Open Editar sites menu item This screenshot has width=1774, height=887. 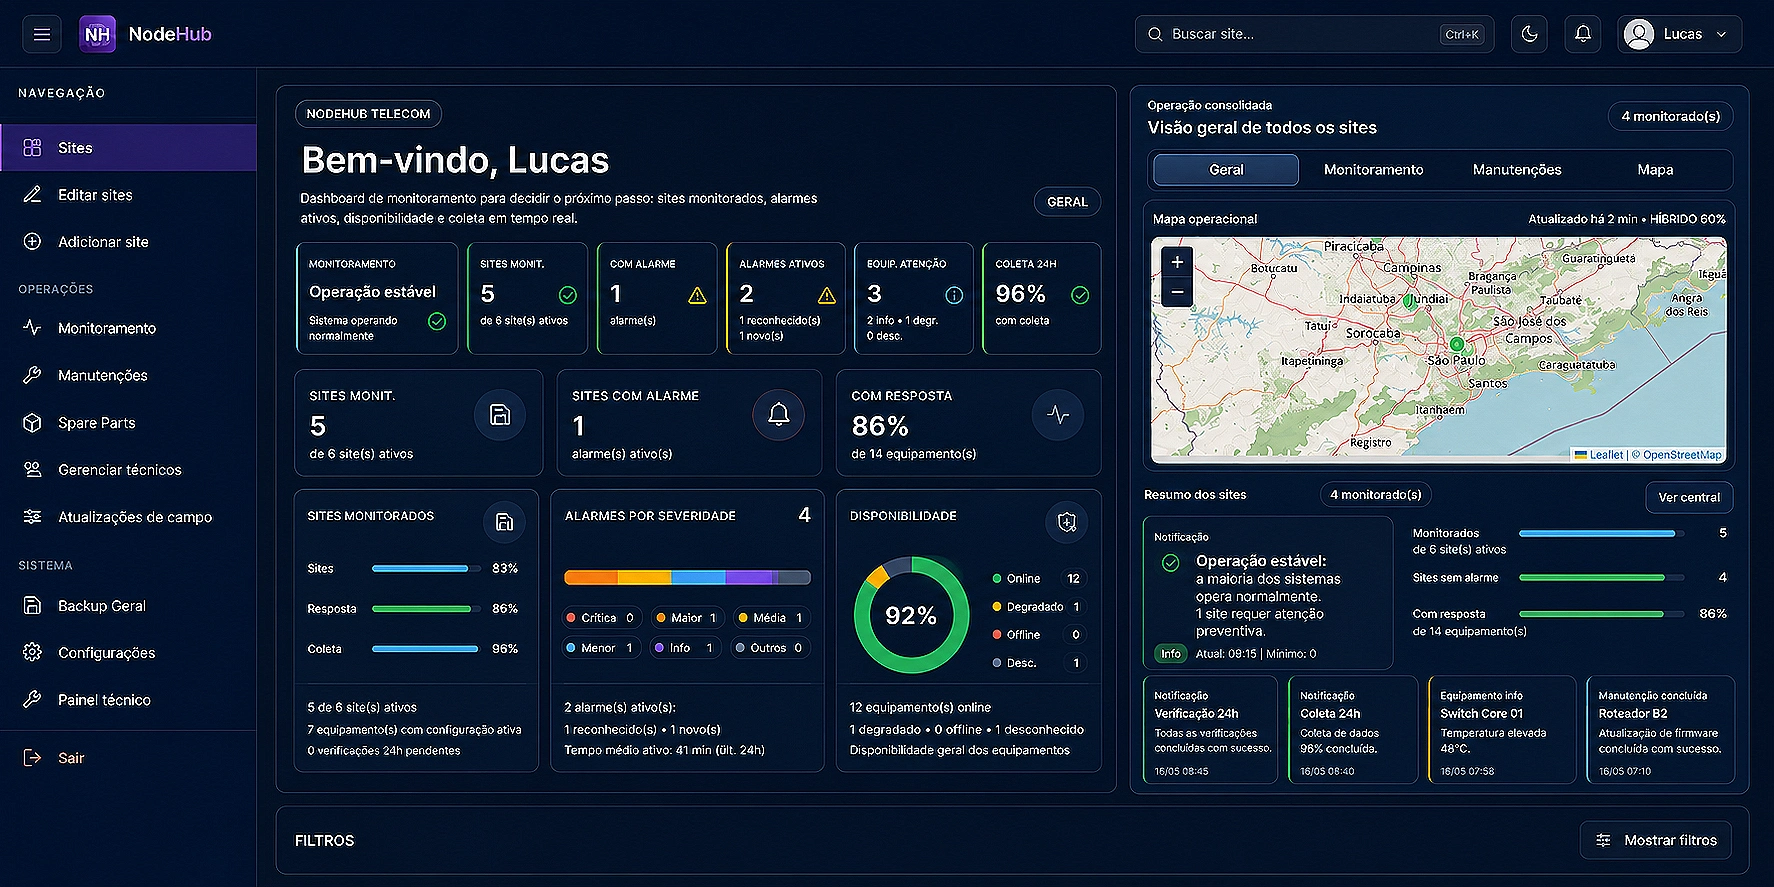(x=128, y=195)
